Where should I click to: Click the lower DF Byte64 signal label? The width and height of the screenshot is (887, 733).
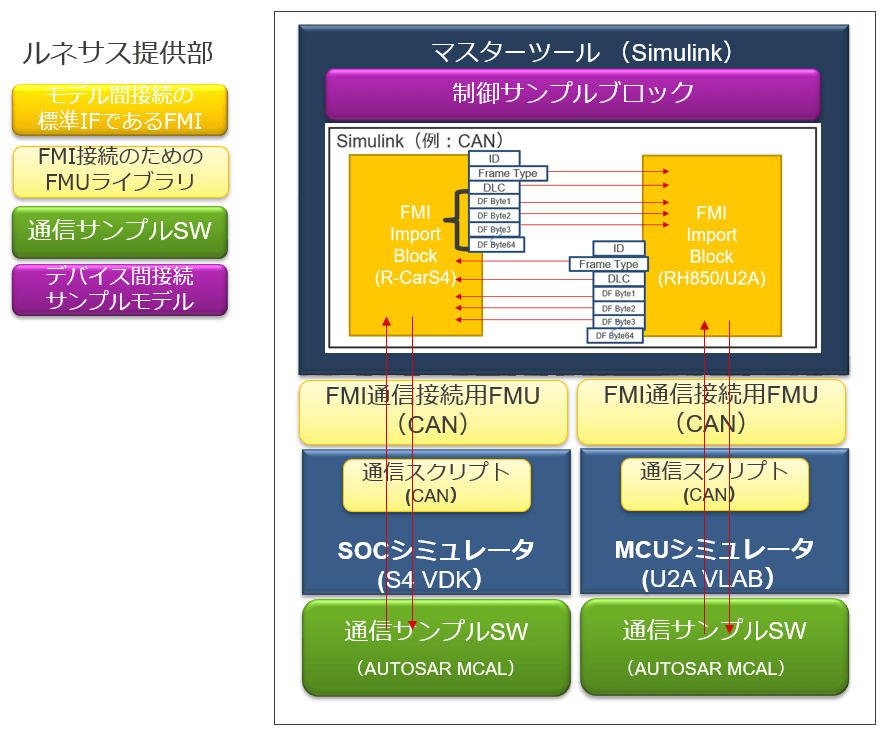tap(616, 336)
